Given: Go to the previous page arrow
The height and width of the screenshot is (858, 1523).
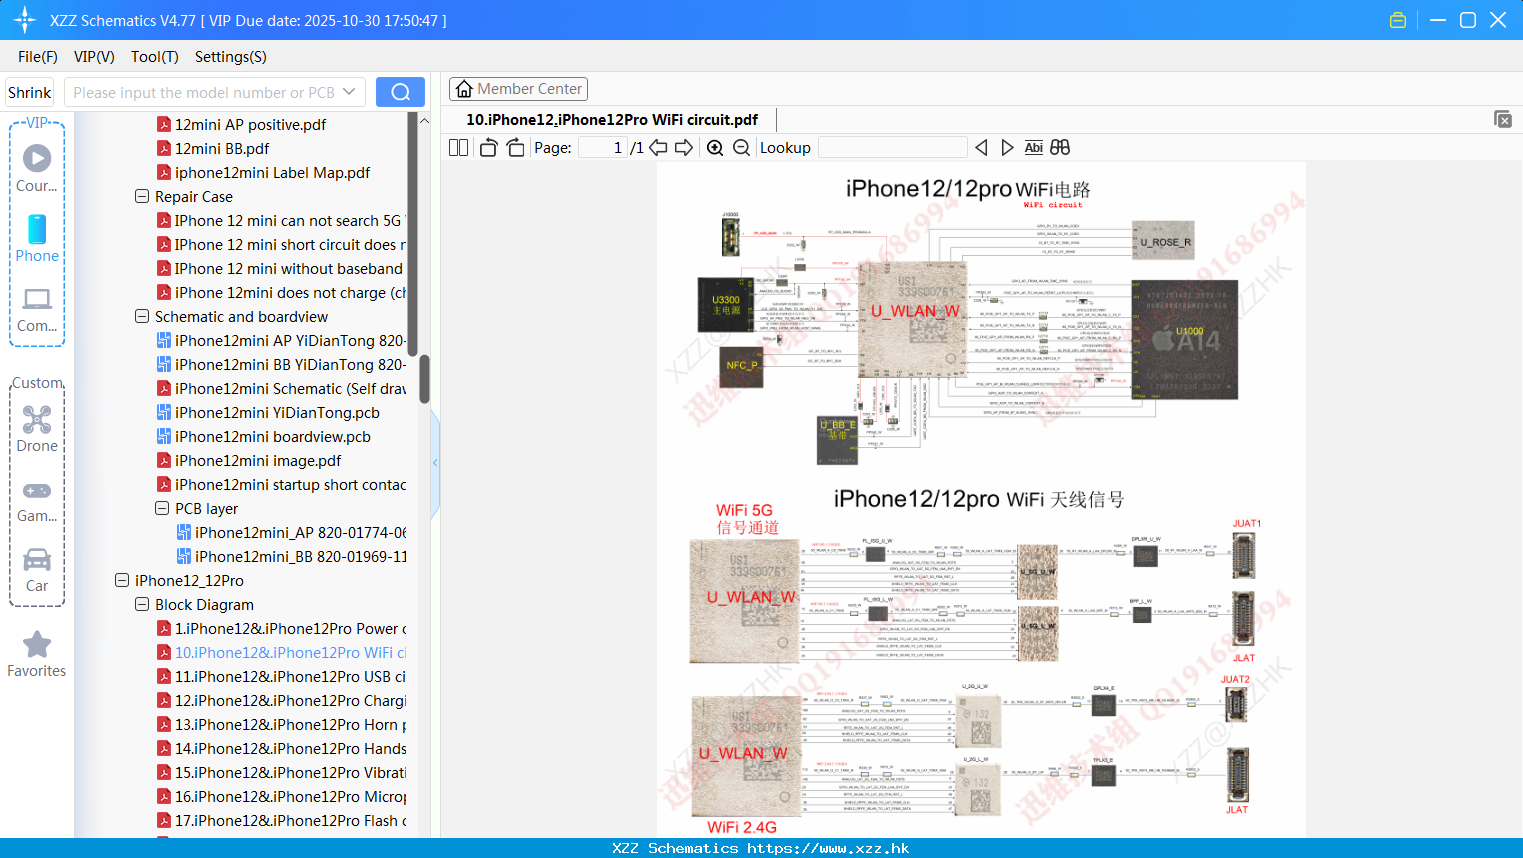Looking at the screenshot, I should pos(658,148).
